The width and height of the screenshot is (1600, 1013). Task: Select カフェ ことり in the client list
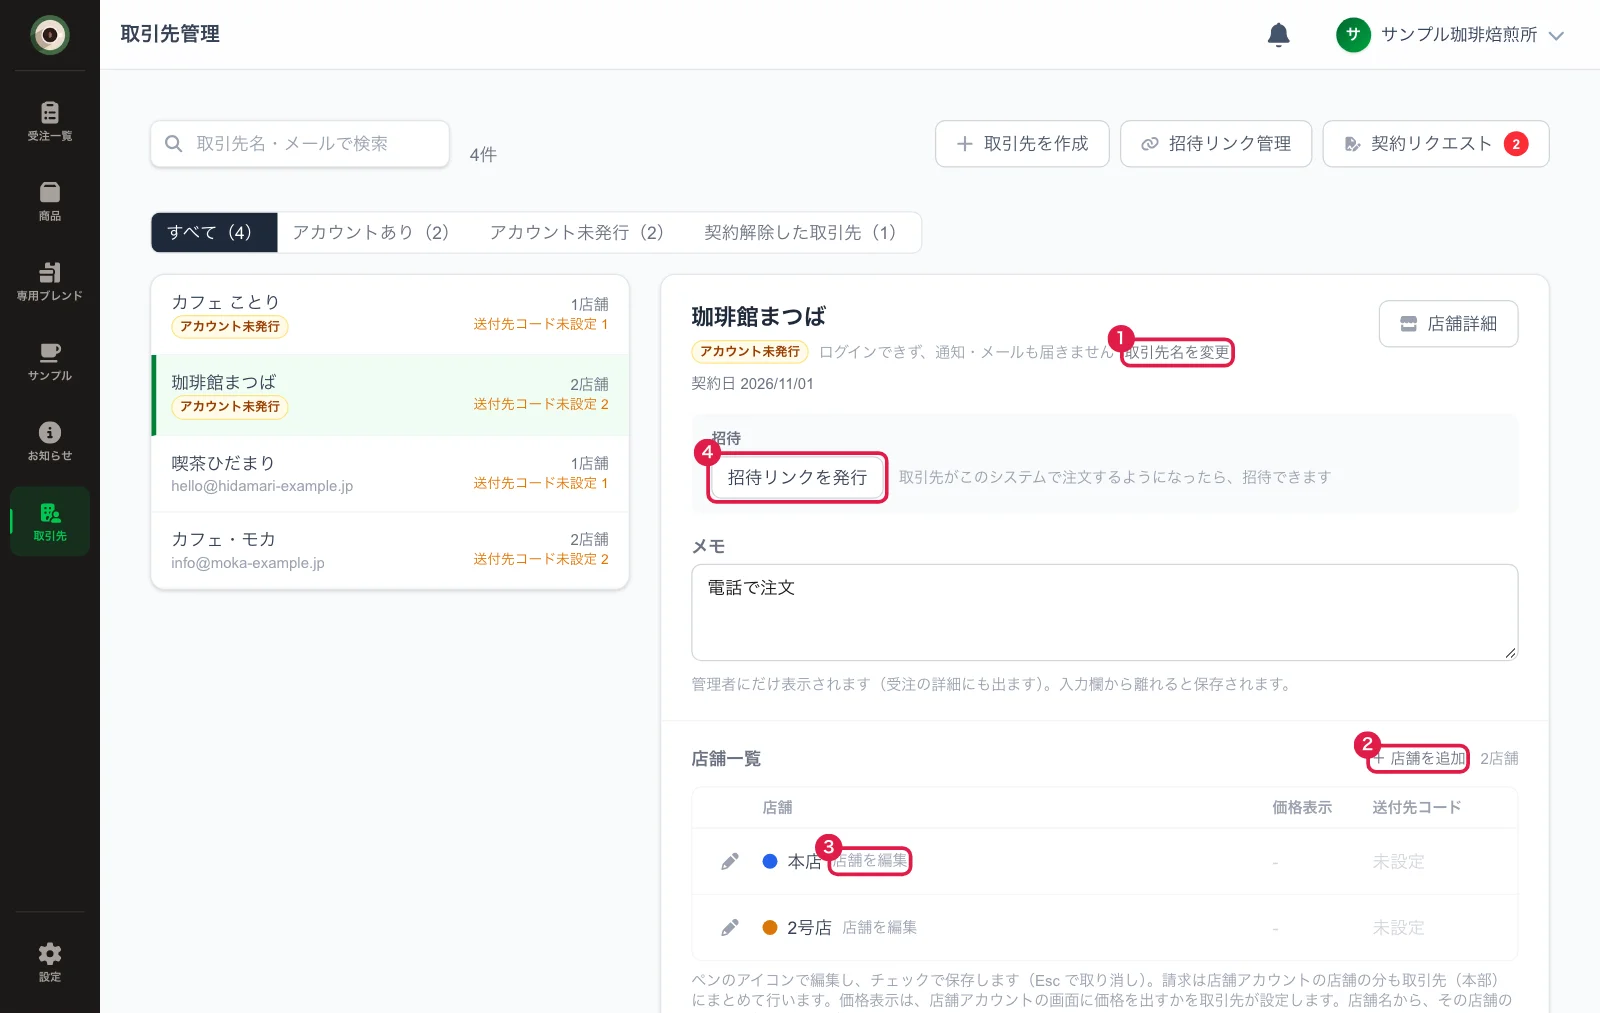pyautogui.click(x=390, y=314)
